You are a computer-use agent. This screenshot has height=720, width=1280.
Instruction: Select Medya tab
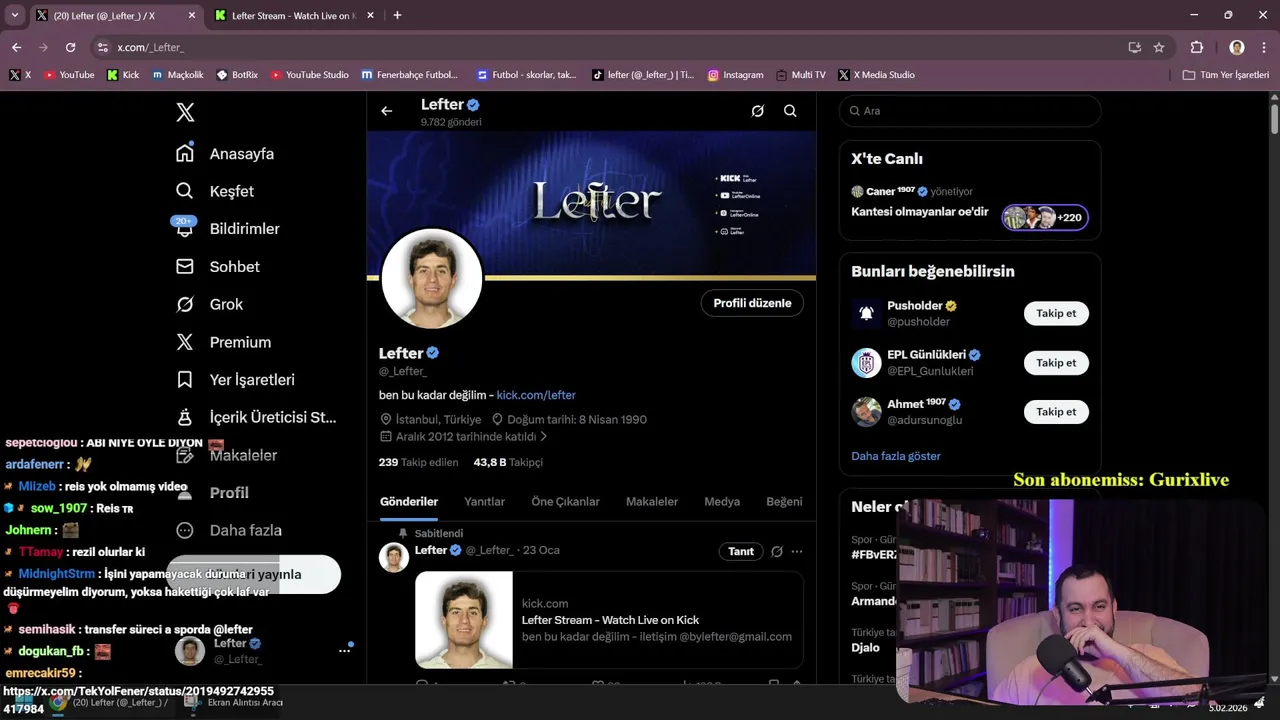click(722, 501)
